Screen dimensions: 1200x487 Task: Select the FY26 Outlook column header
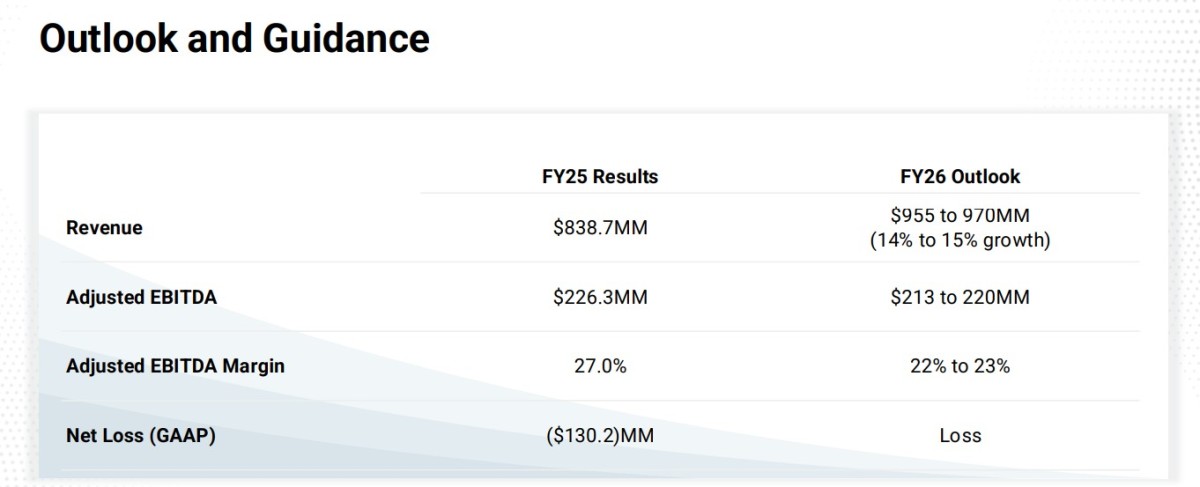click(x=960, y=177)
